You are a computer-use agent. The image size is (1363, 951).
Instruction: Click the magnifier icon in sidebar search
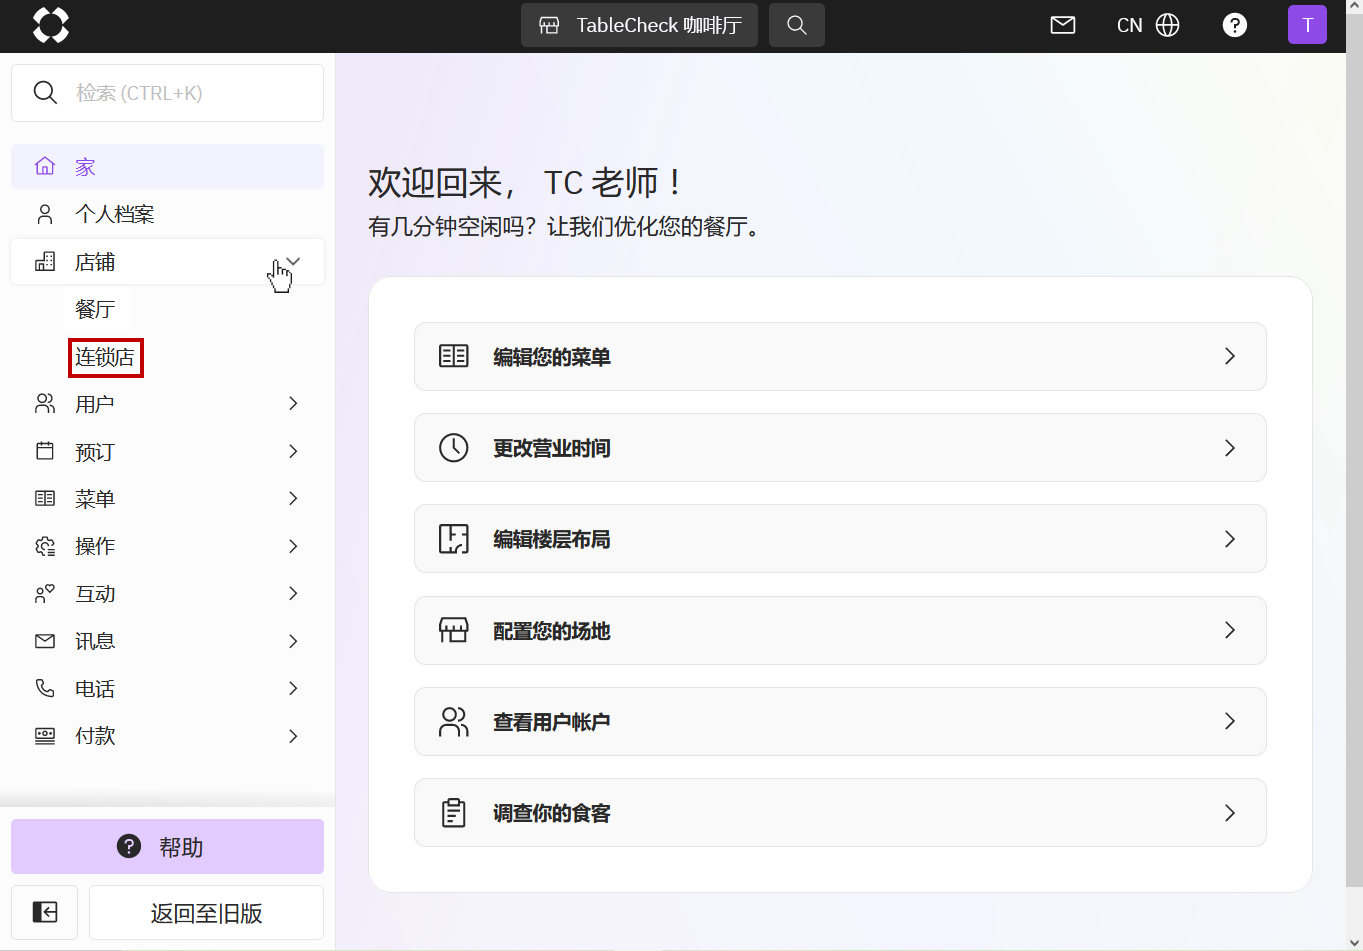click(x=45, y=93)
